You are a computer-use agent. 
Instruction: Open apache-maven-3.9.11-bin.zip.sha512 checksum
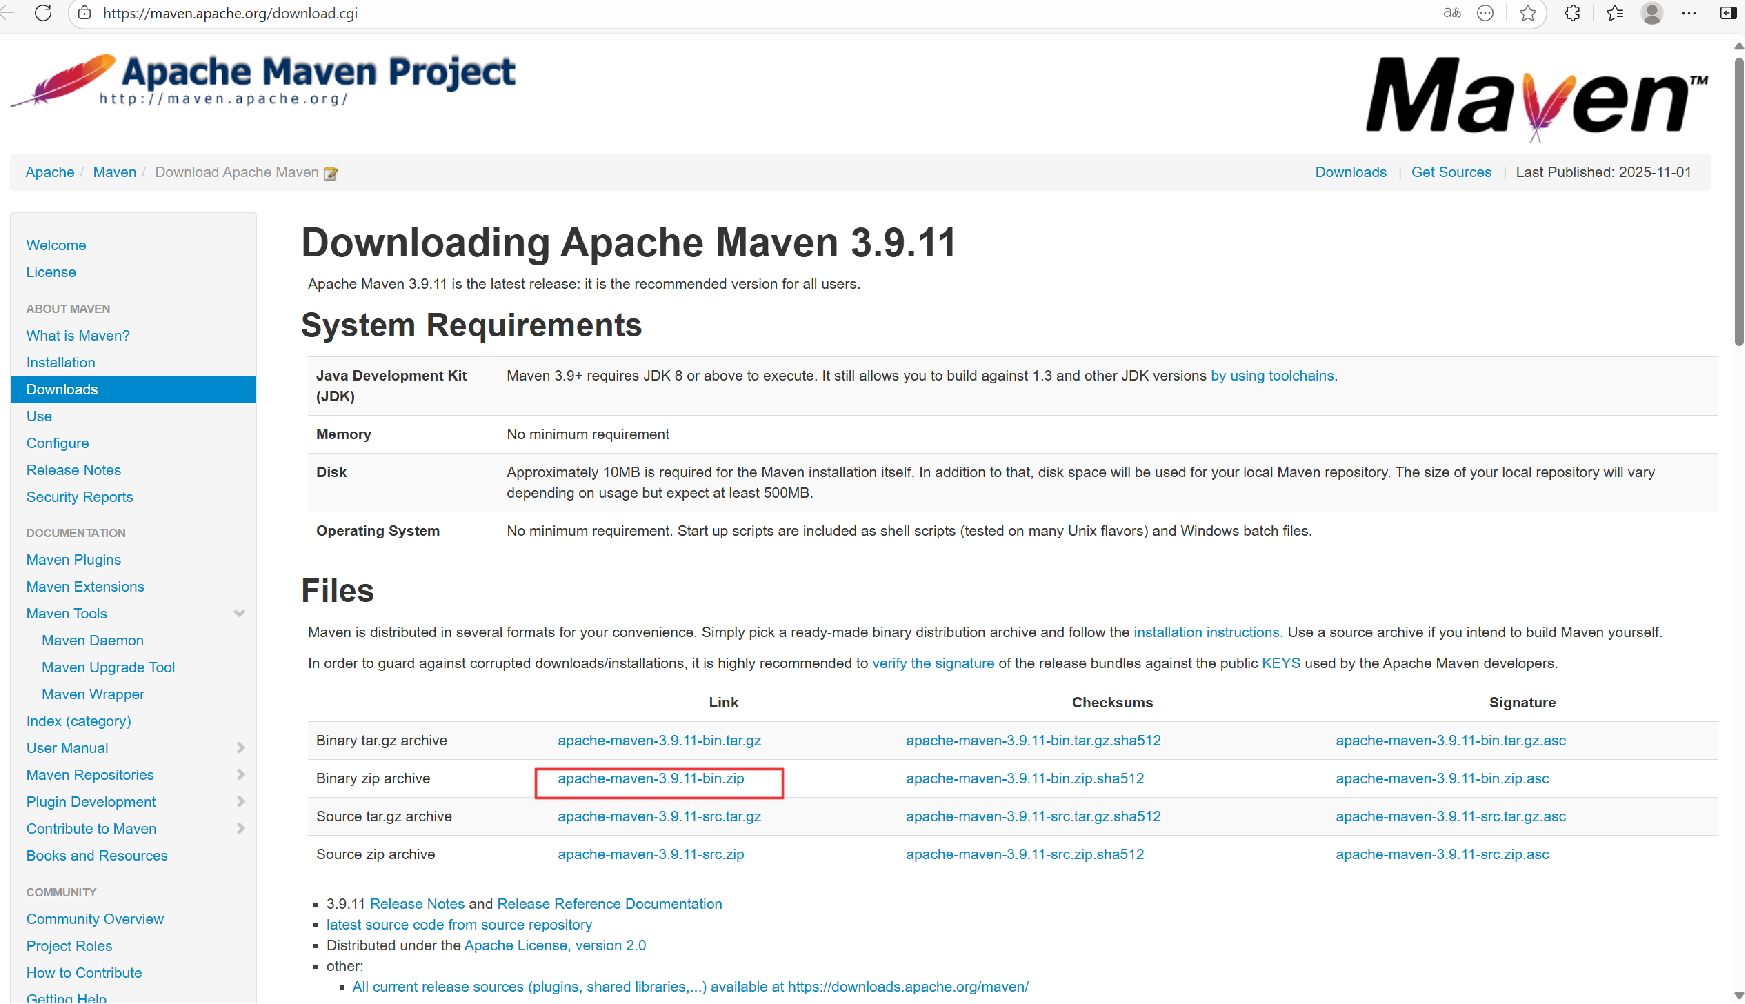[x=1025, y=779]
